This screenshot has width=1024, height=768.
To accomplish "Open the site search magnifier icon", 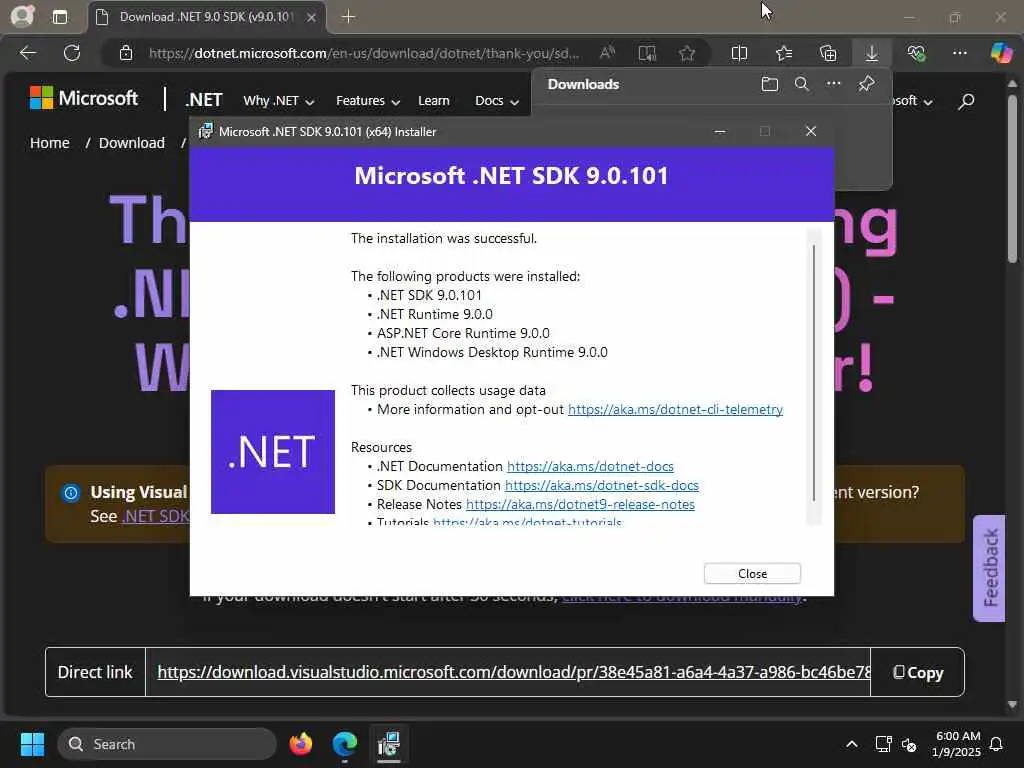I will [966, 101].
